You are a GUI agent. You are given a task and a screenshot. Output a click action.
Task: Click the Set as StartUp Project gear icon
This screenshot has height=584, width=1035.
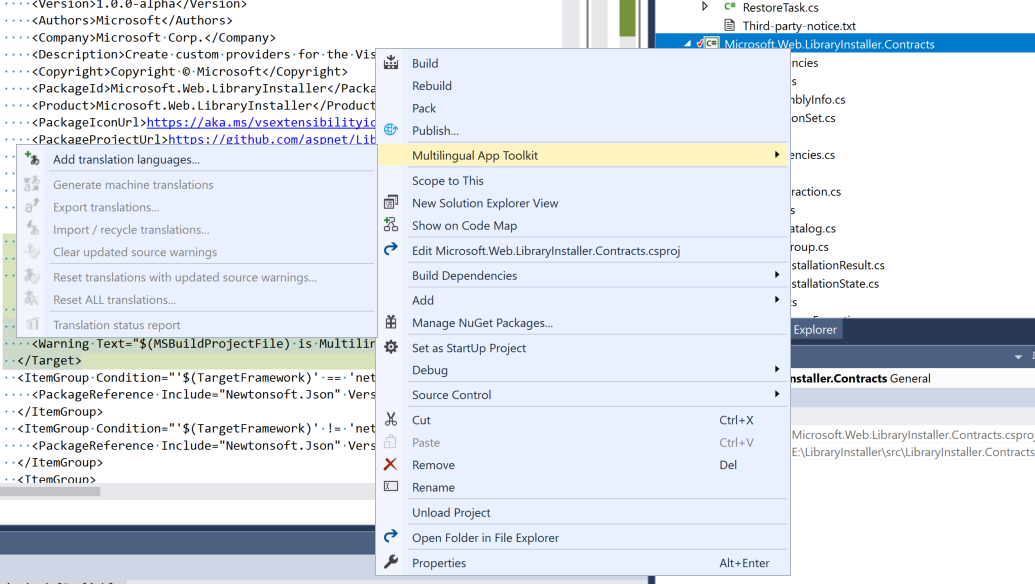click(x=391, y=347)
